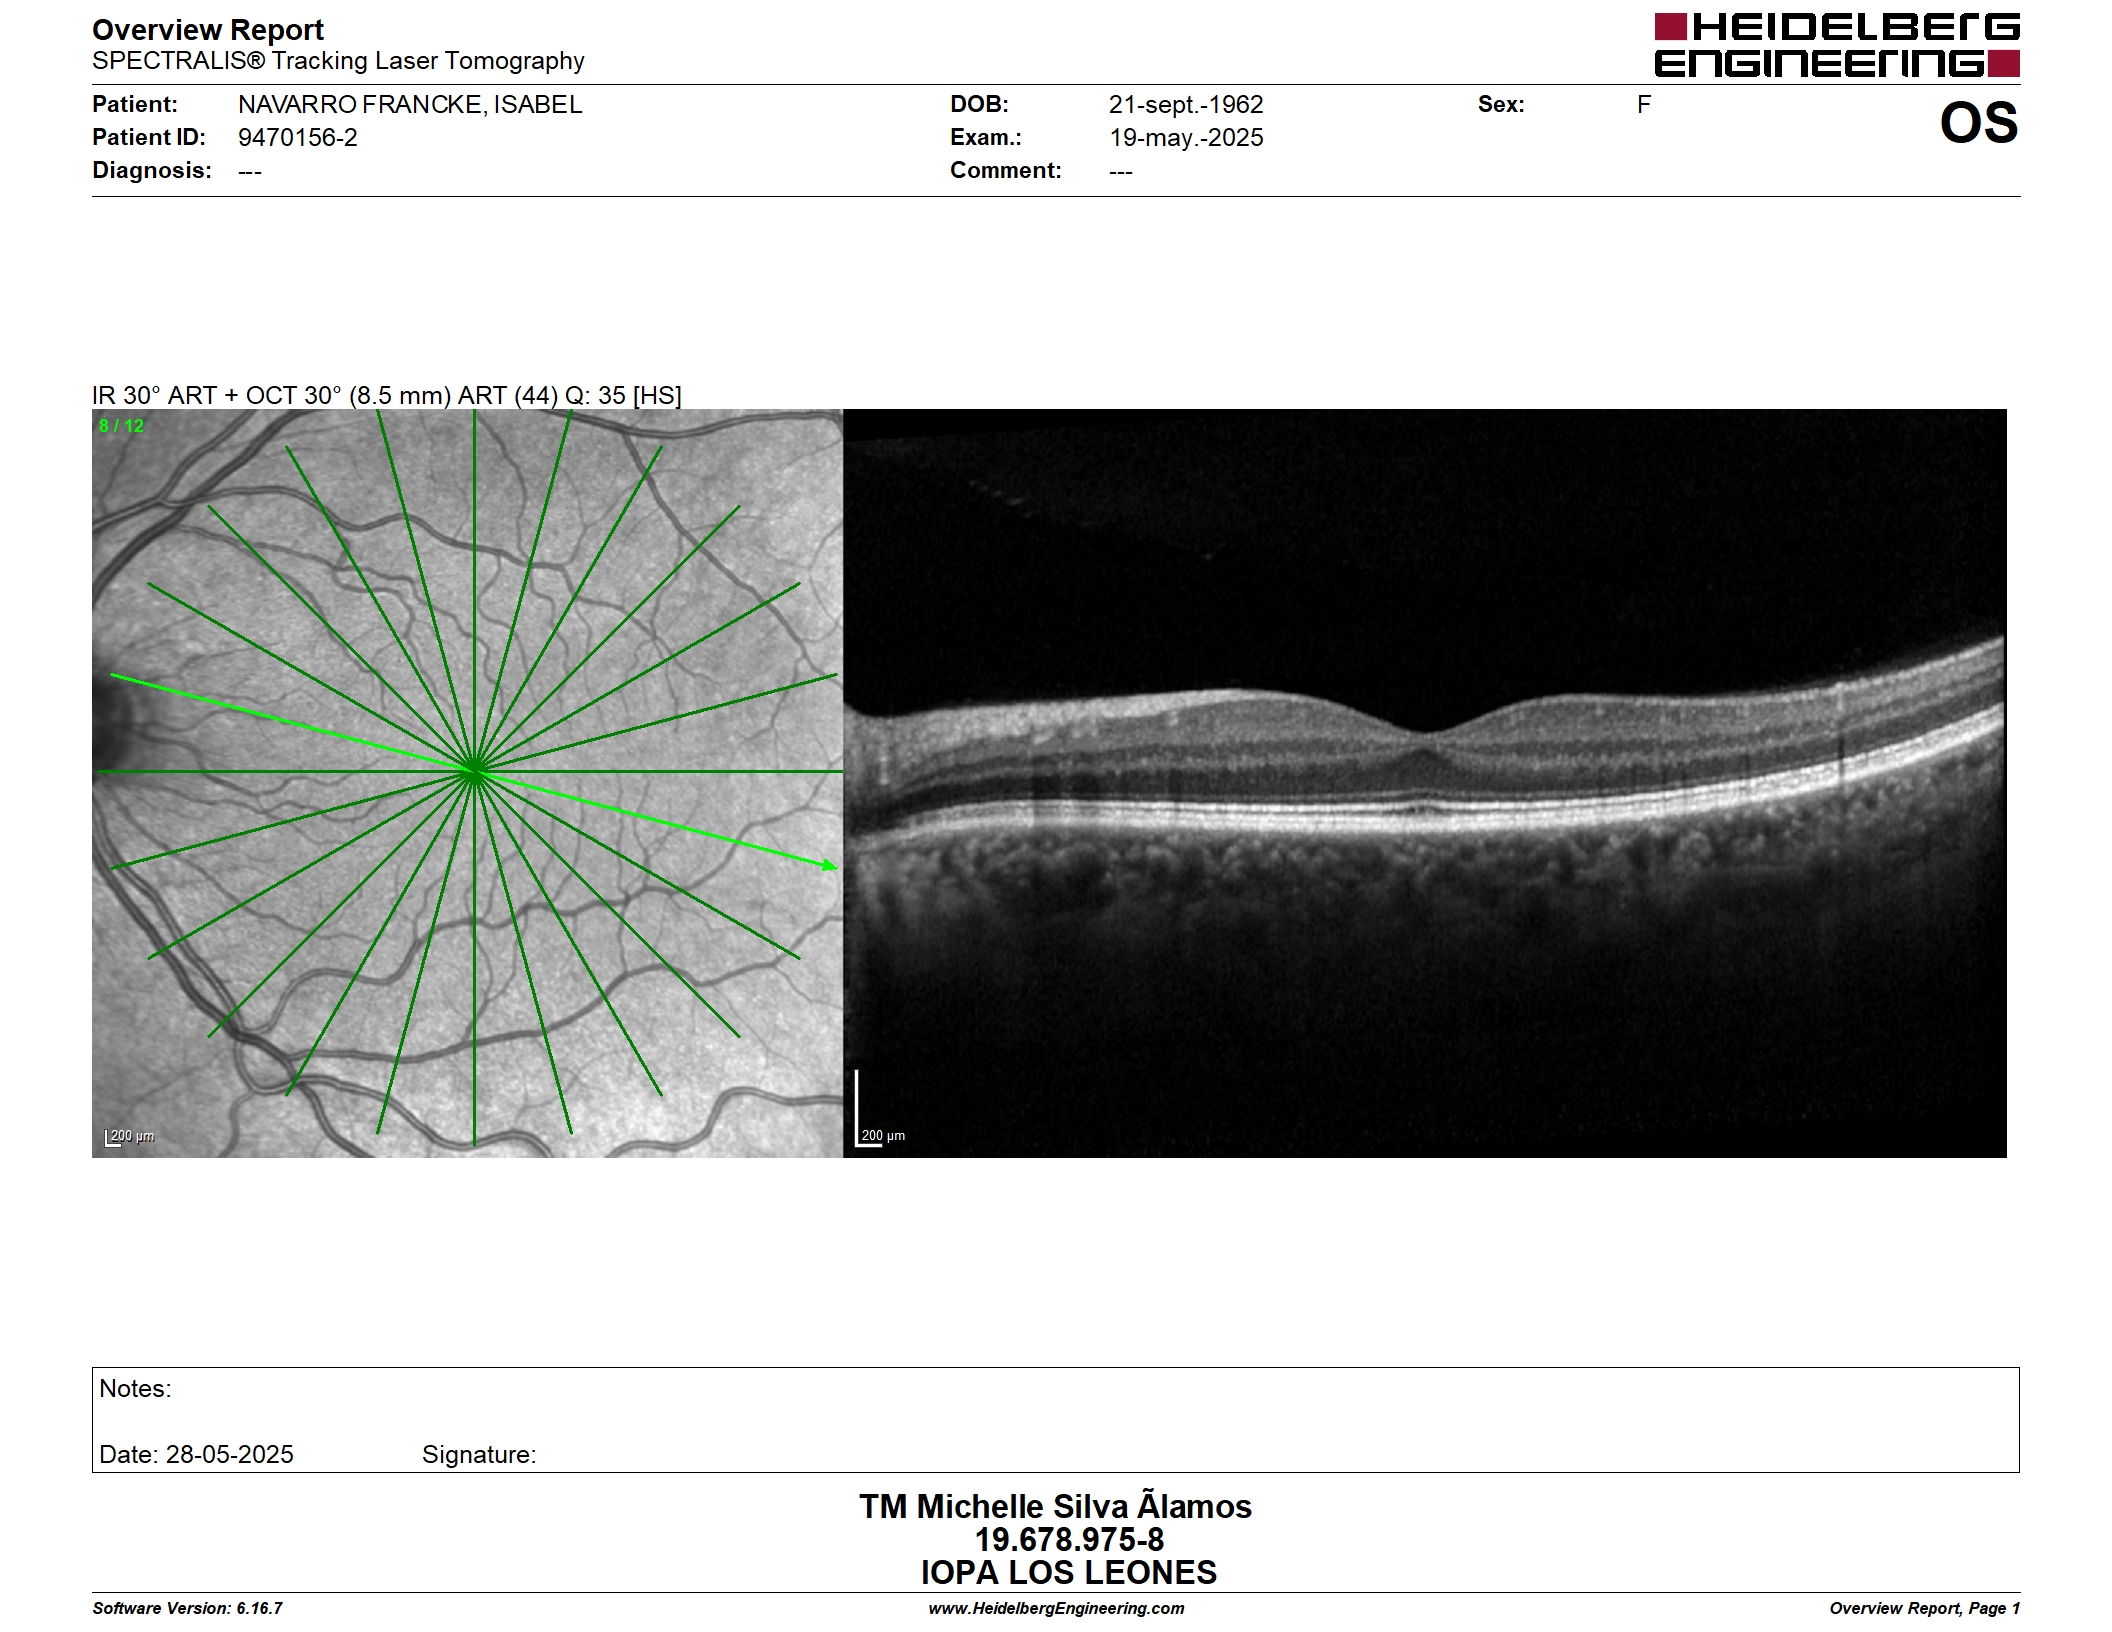The image size is (2112, 1632).
Task: Click inside the Notes box
Action: coord(1055,1419)
